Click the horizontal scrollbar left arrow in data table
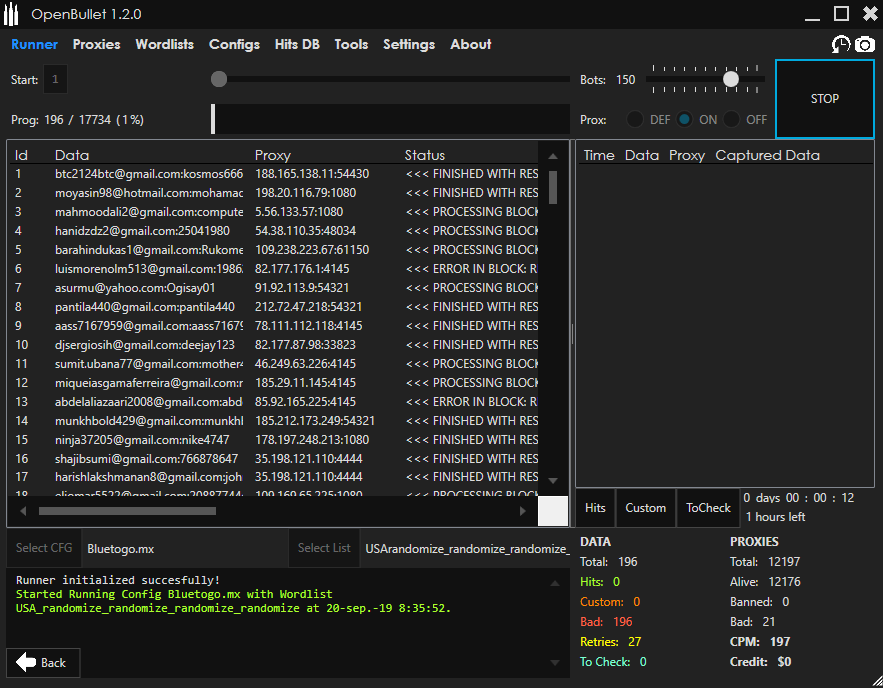883x688 pixels. (23, 511)
